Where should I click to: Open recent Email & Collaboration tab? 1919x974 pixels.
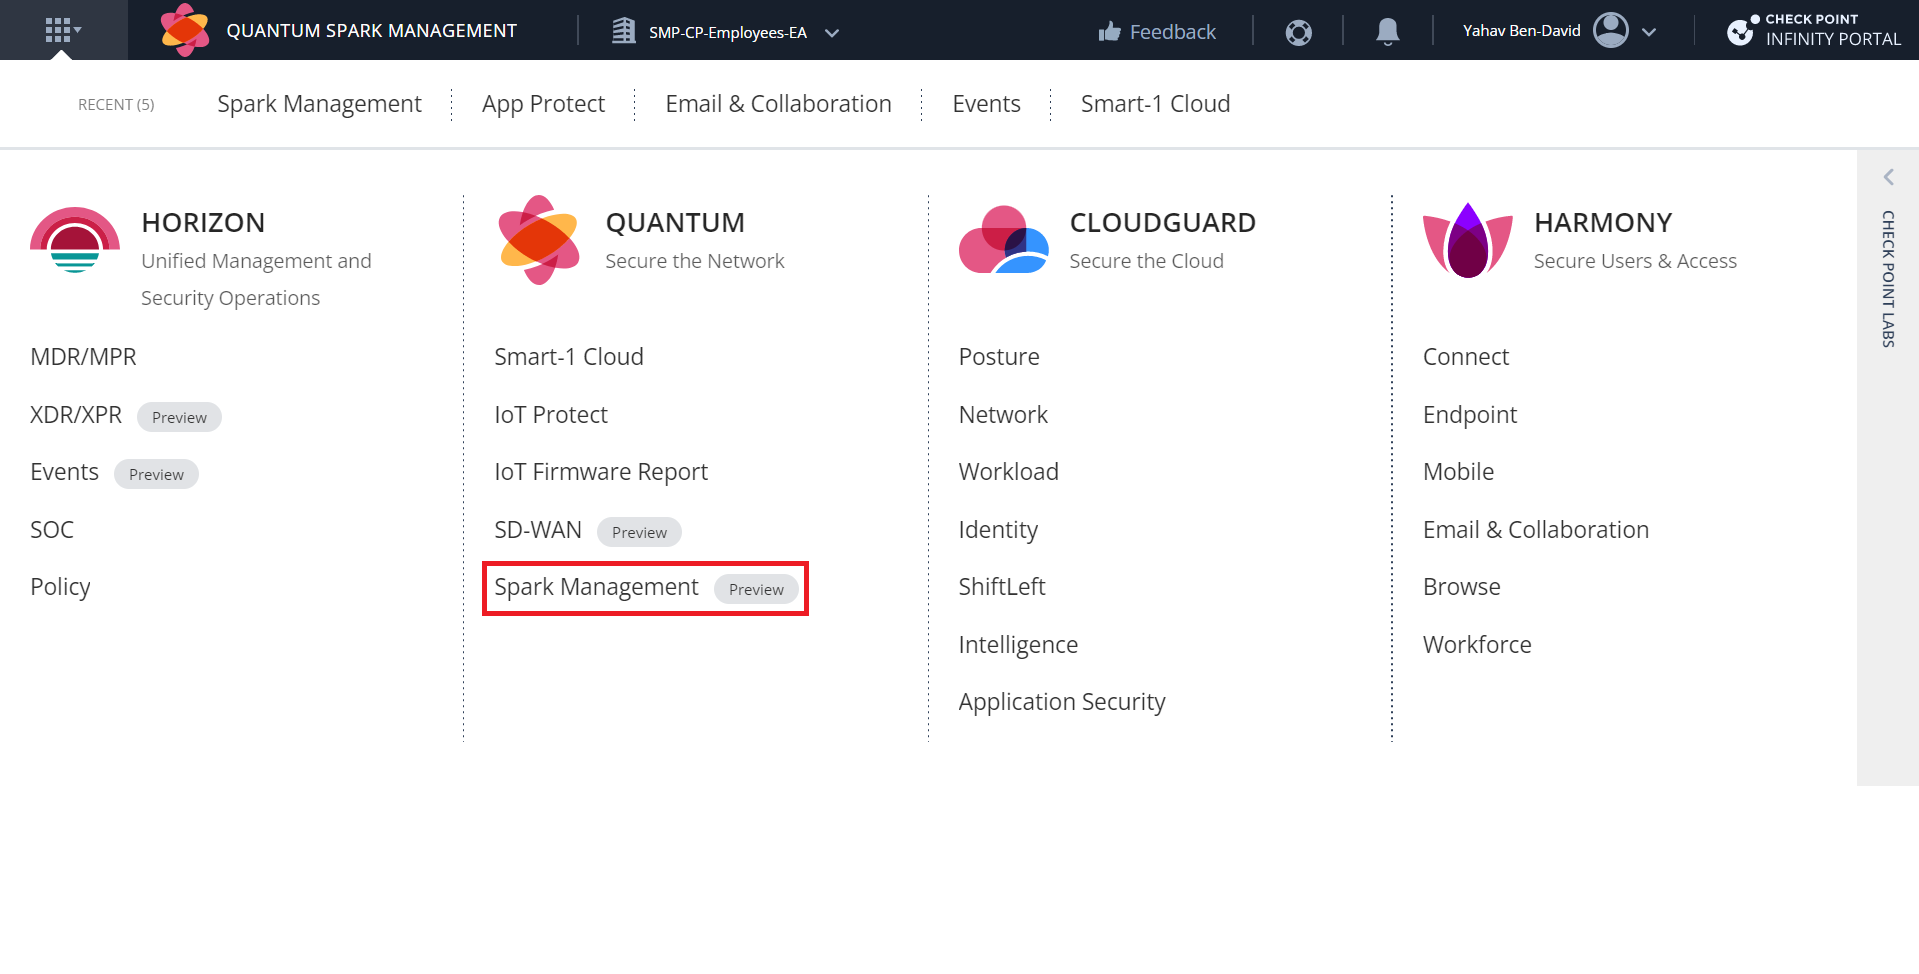[x=778, y=104]
